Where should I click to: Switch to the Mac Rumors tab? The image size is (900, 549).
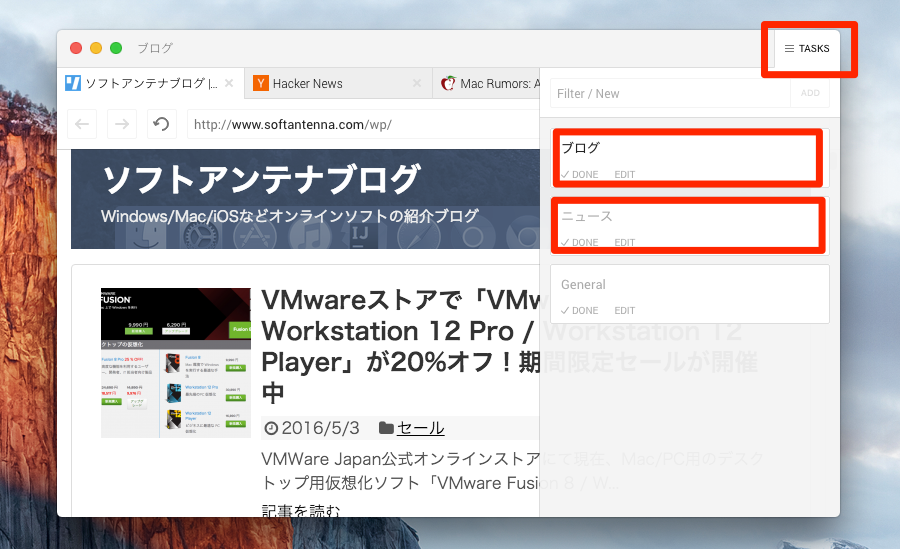(x=486, y=83)
